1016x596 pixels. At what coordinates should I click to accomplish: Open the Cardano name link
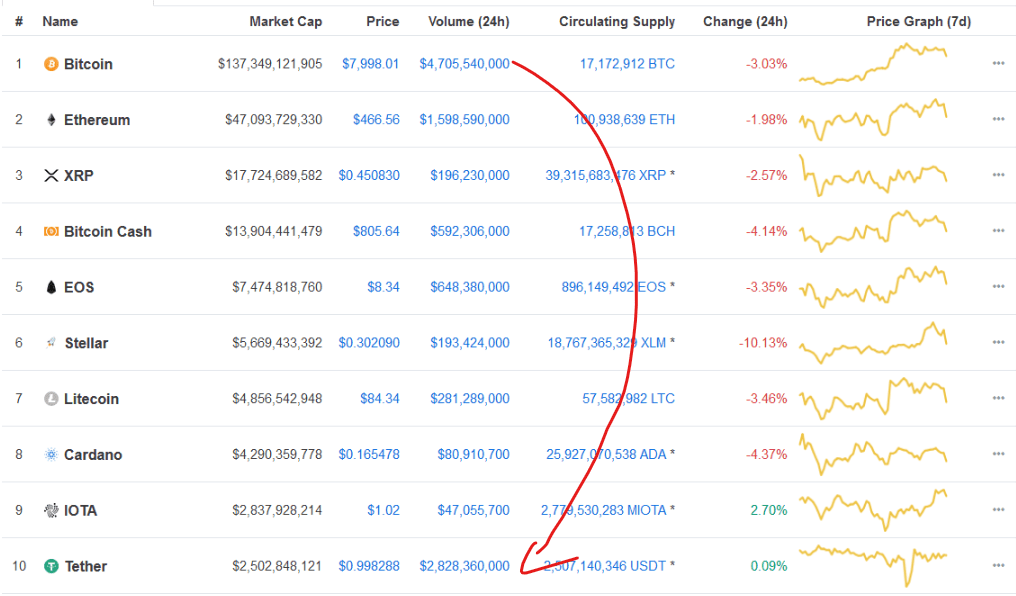pyautogui.click(x=93, y=454)
